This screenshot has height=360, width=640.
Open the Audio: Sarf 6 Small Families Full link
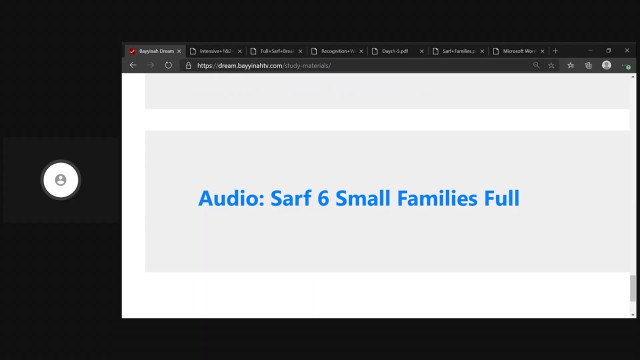(x=359, y=199)
